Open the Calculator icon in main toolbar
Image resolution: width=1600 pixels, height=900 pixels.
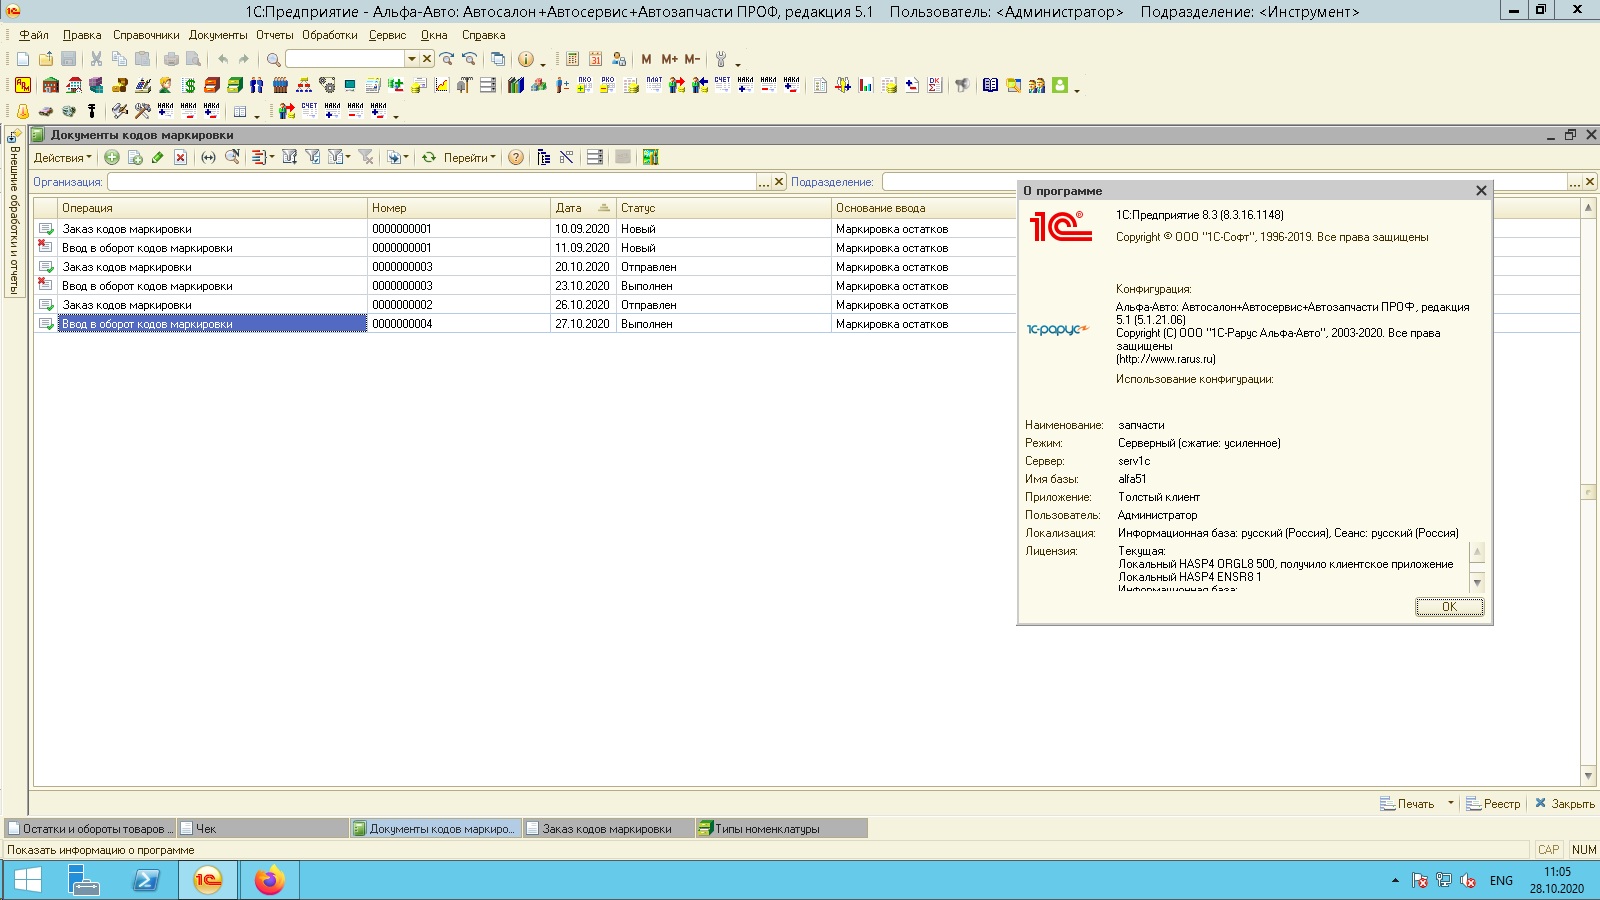572,59
